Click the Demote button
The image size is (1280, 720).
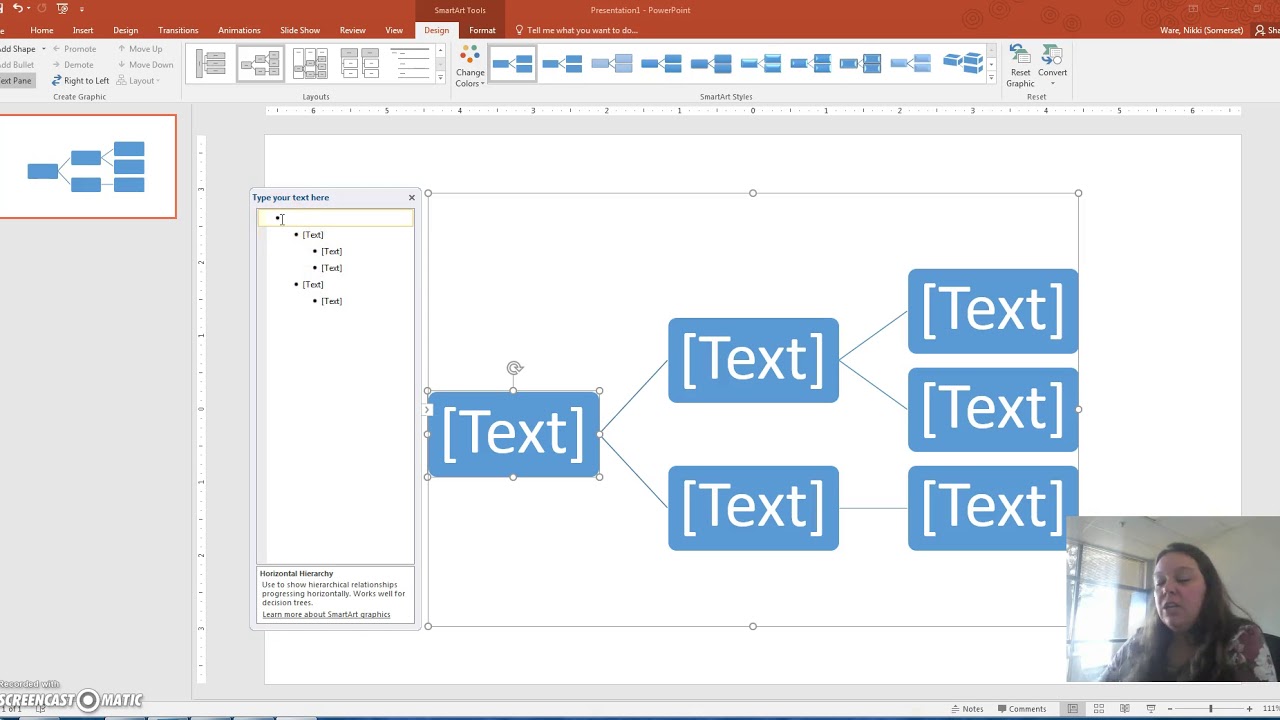[72, 65]
